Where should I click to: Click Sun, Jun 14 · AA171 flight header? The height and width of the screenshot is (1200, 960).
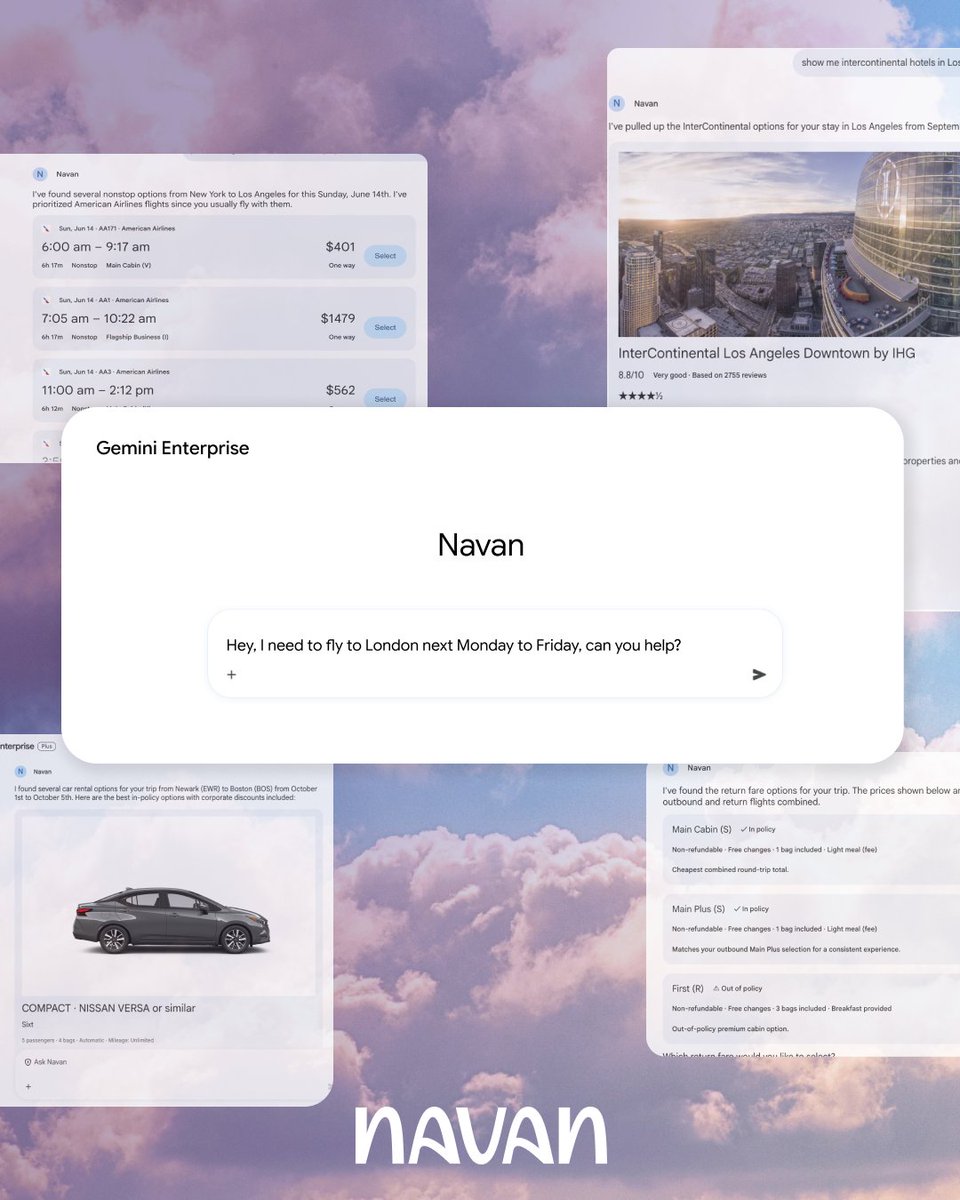[117, 229]
